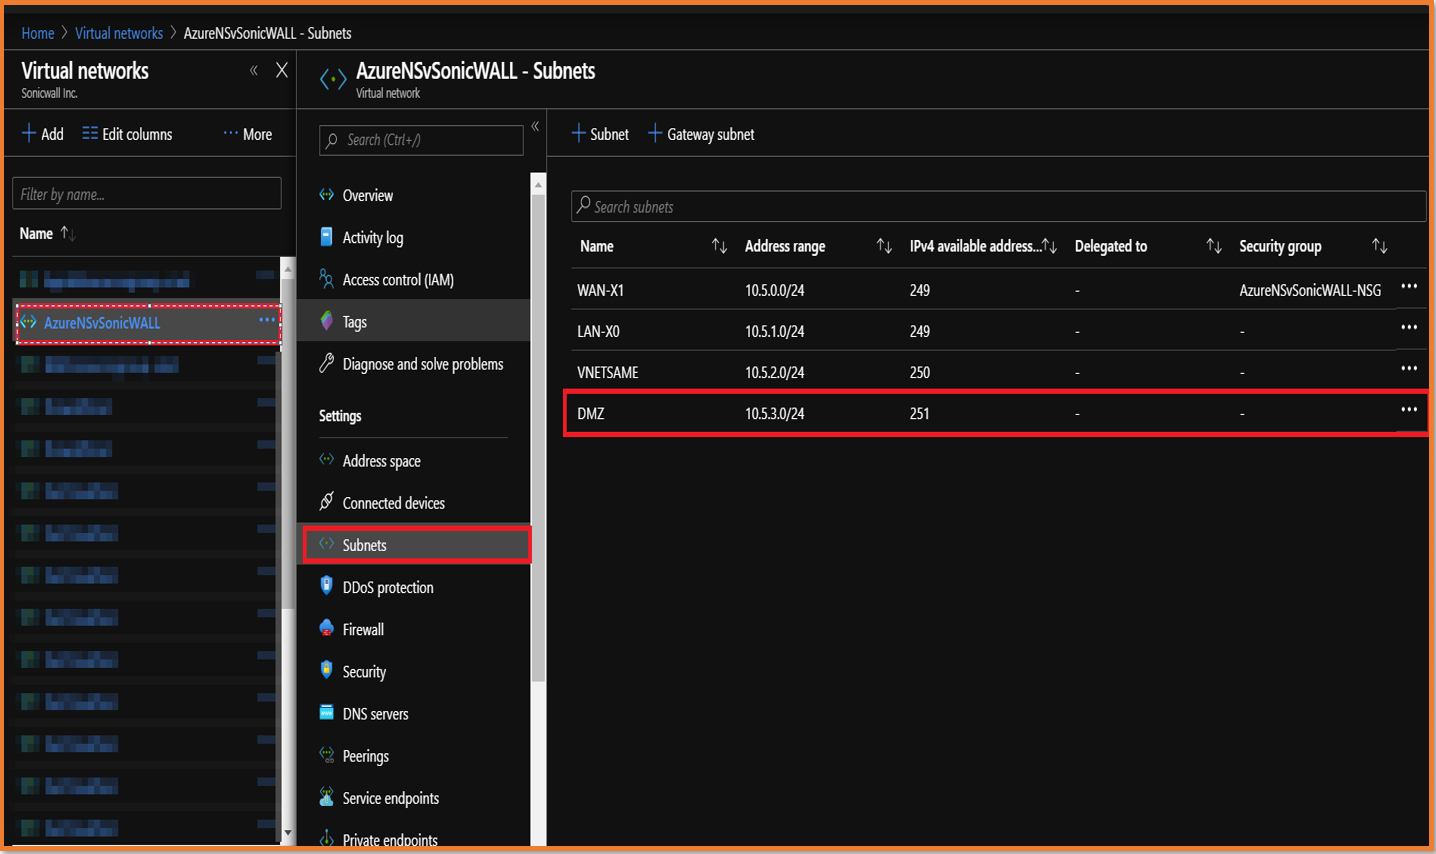The height and width of the screenshot is (854, 1436).
Task: Sort by Security group column
Action: (1380, 246)
